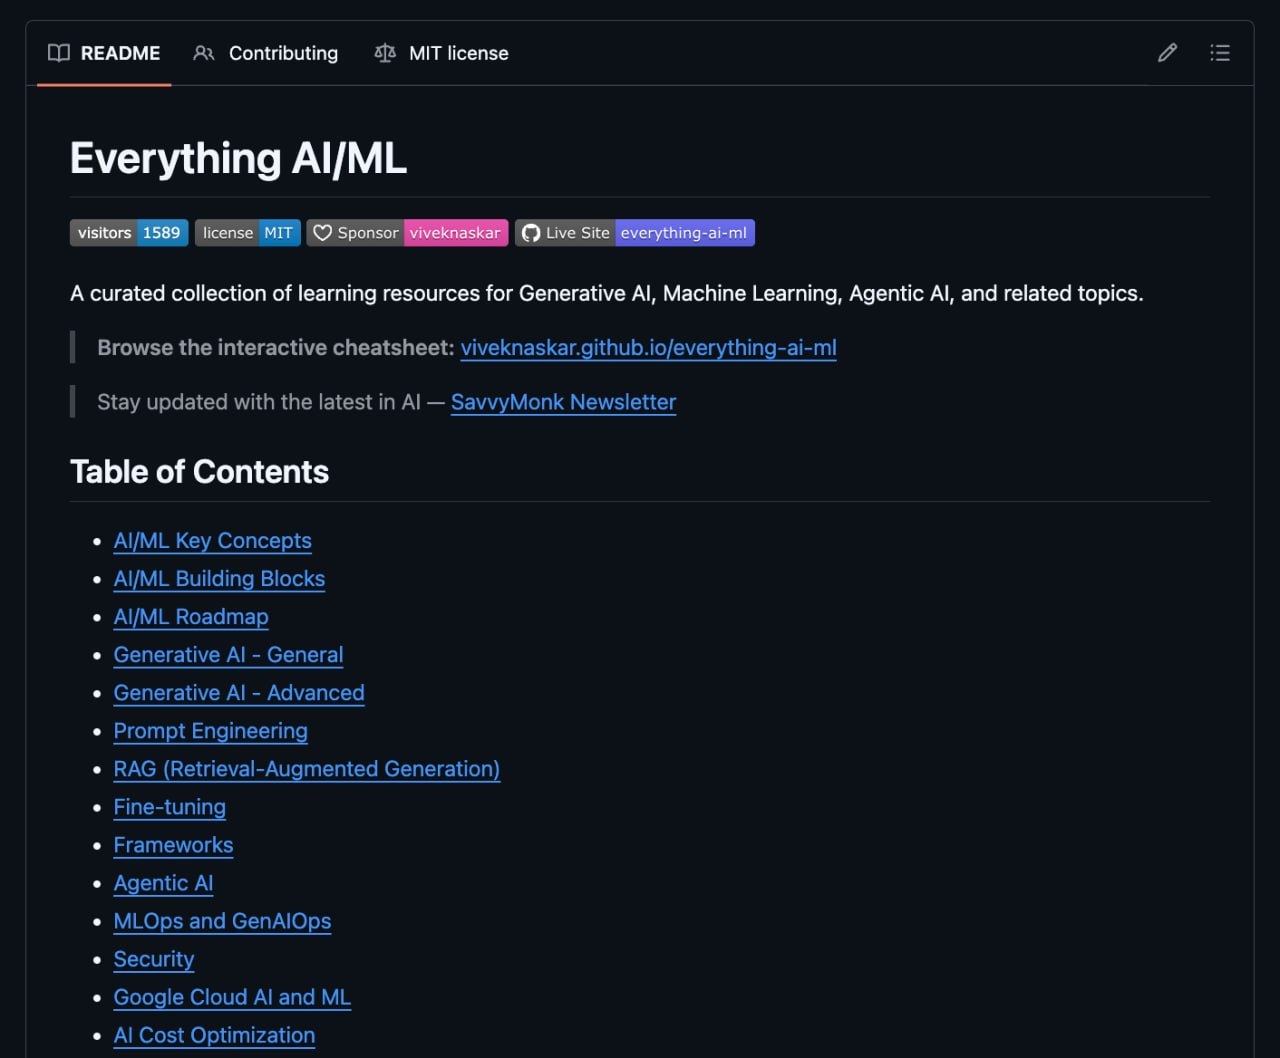
Task: Jump to RAG (Retrieval-Augmented Generation)
Action: pyautogui.click(x=306, y=769)
